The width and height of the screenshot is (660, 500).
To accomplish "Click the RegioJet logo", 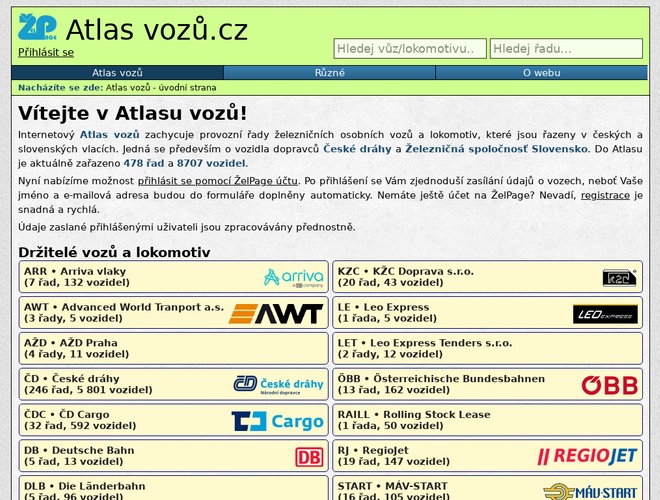I will point(587,456).
